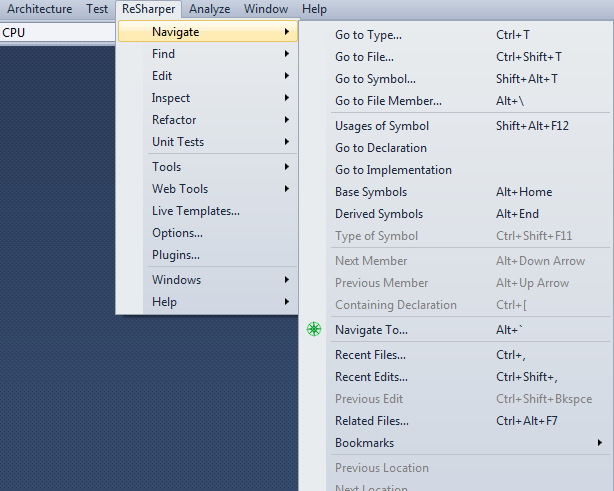Expand the Windows submenu

coord(208,280)
